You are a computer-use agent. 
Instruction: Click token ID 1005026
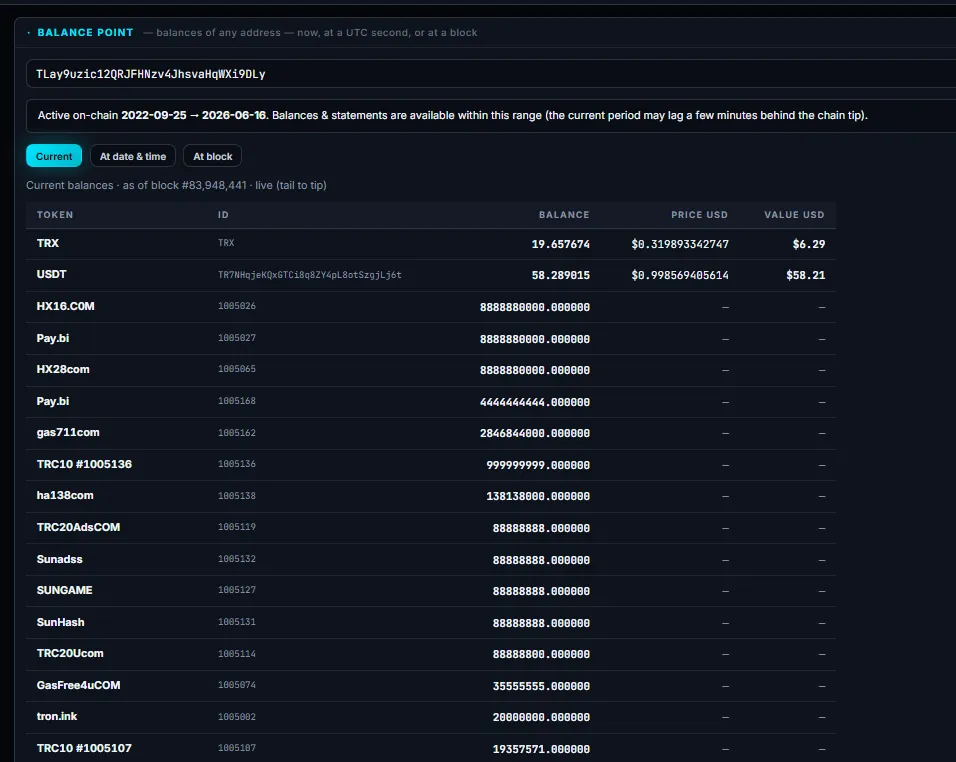tap(237, 306)
